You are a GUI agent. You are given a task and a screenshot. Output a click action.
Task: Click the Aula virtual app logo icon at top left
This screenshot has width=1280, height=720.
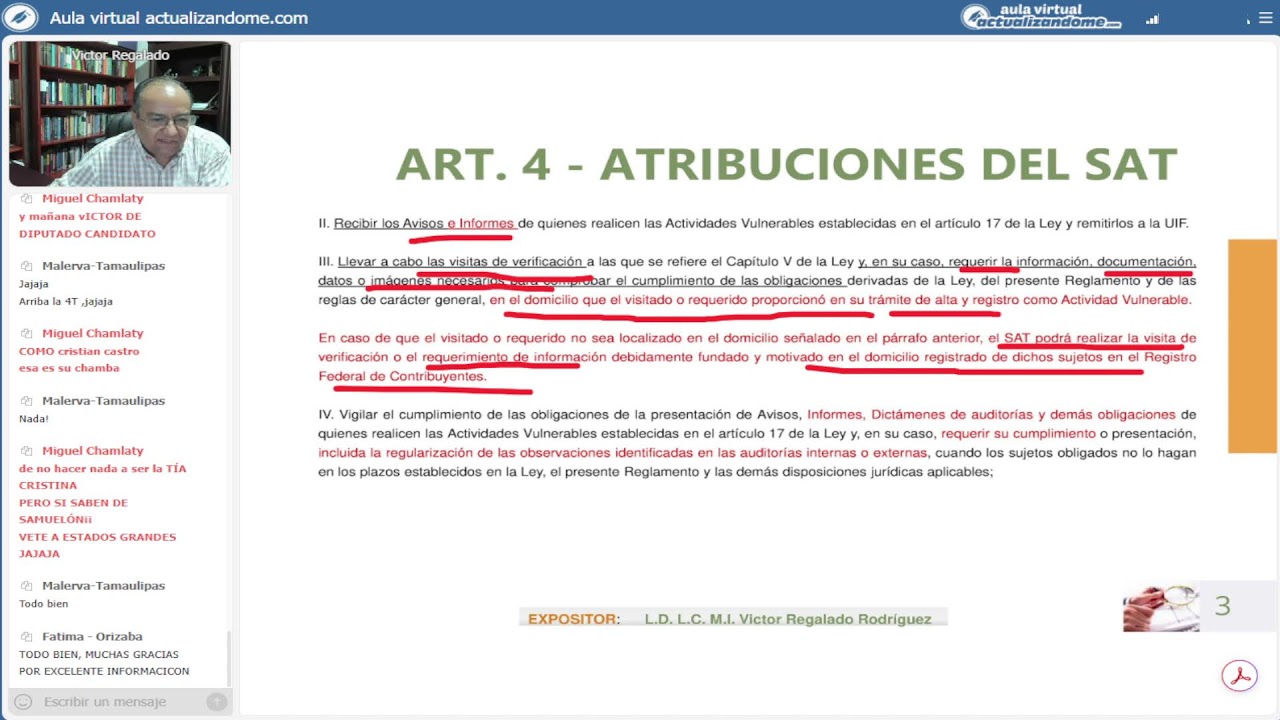coord(20,17)
